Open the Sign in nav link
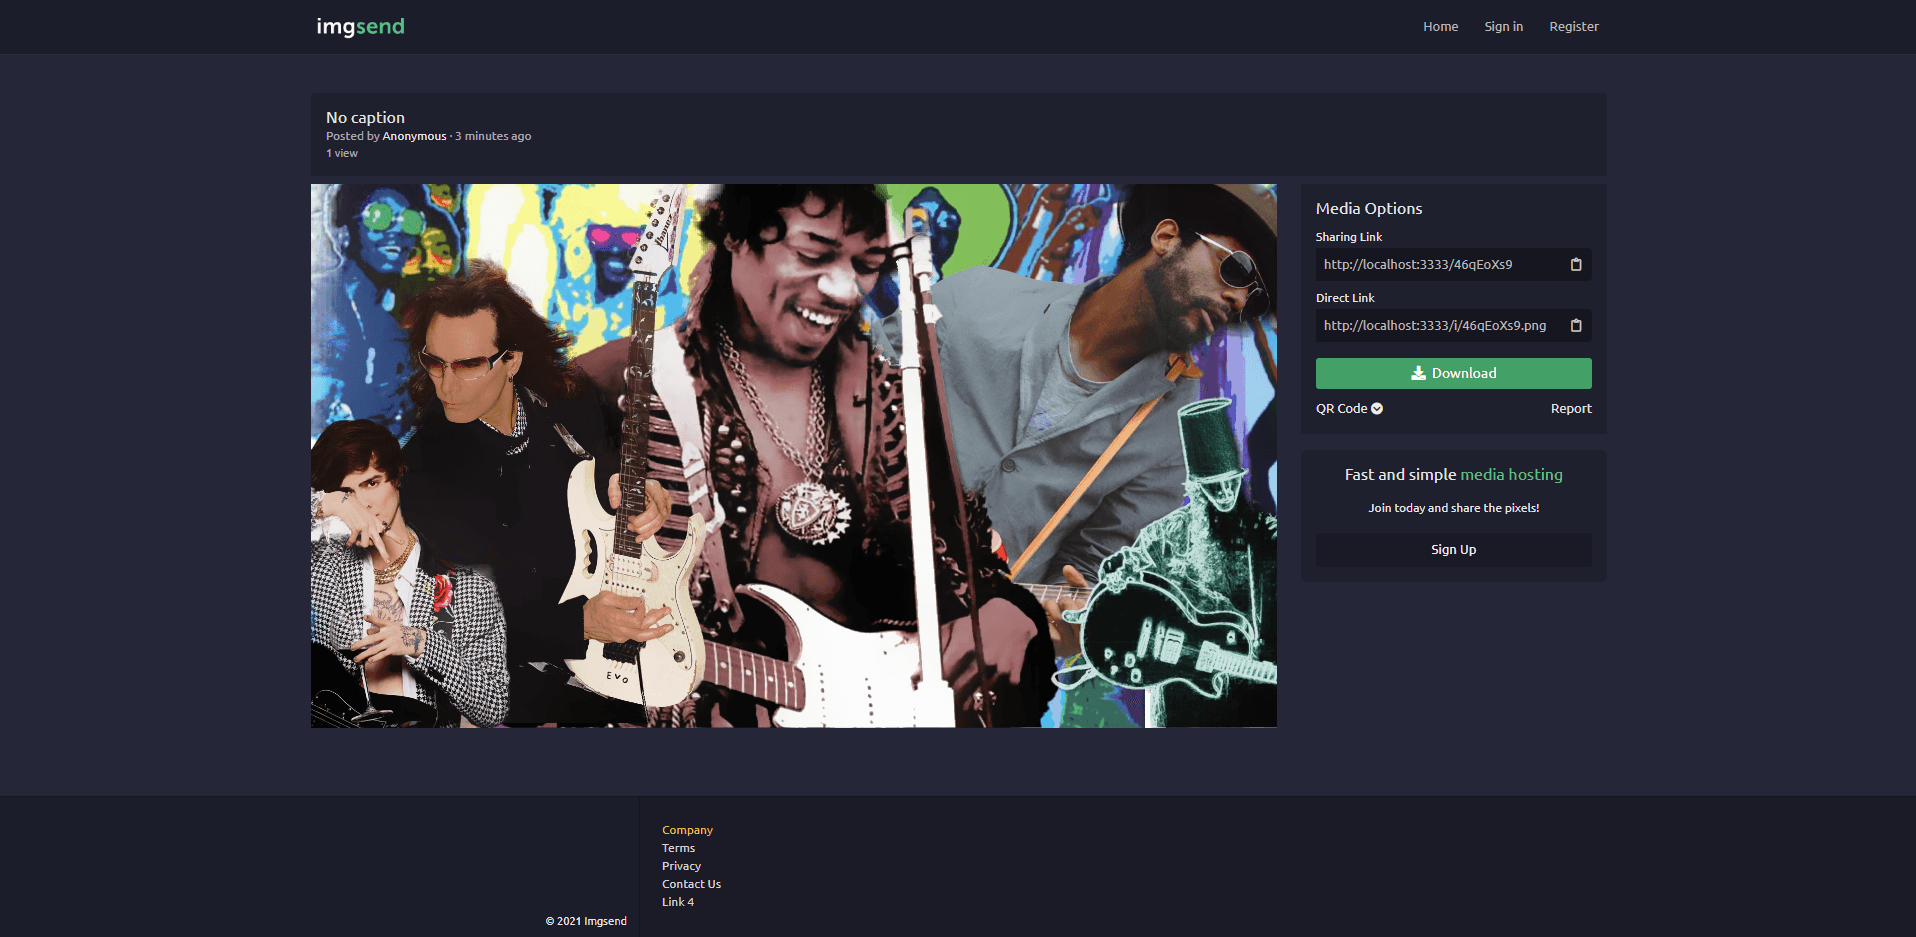 [1503, 27]
